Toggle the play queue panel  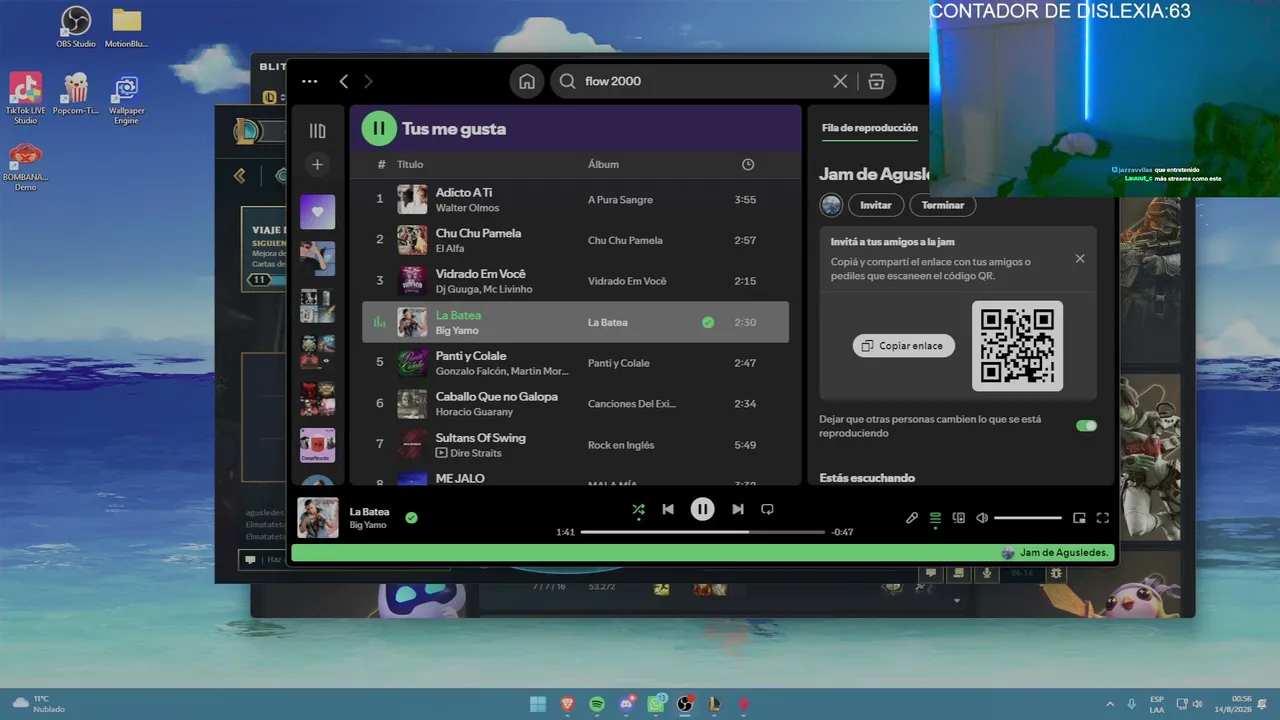(935, 518)
